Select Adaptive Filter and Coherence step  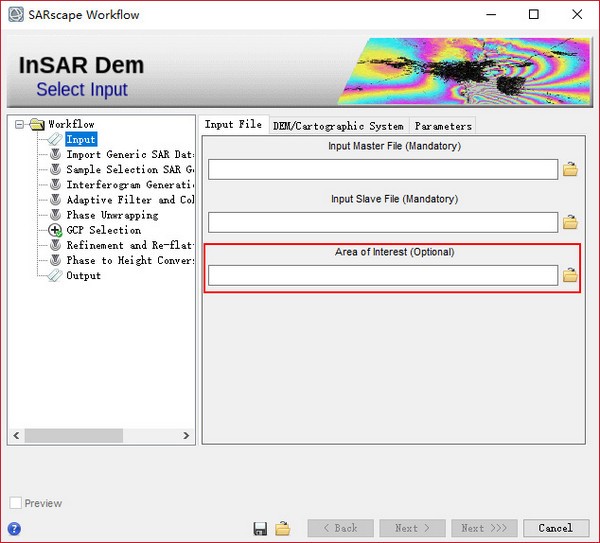point(130,200)
